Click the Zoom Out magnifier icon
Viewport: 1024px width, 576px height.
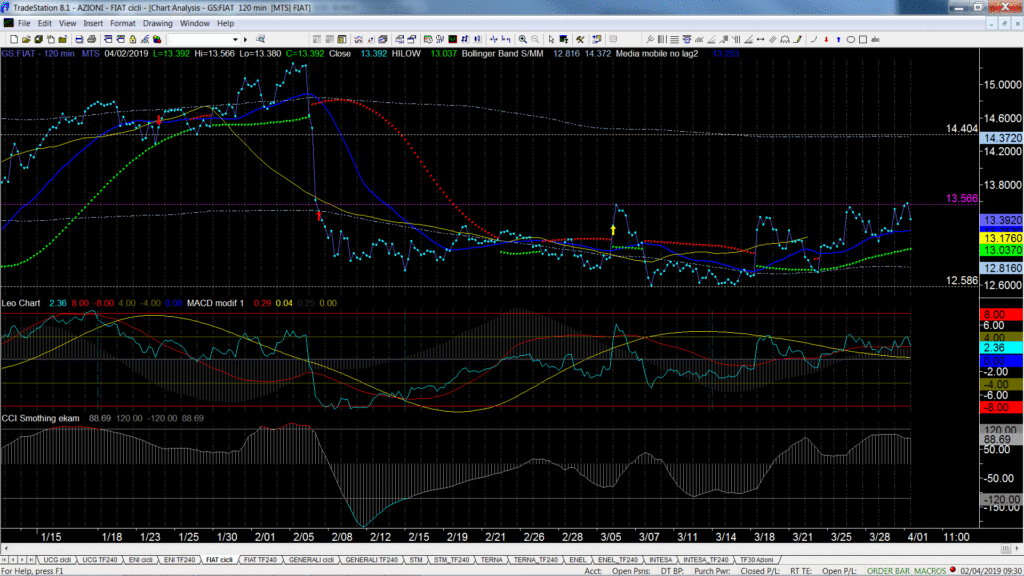coord(535,39)
